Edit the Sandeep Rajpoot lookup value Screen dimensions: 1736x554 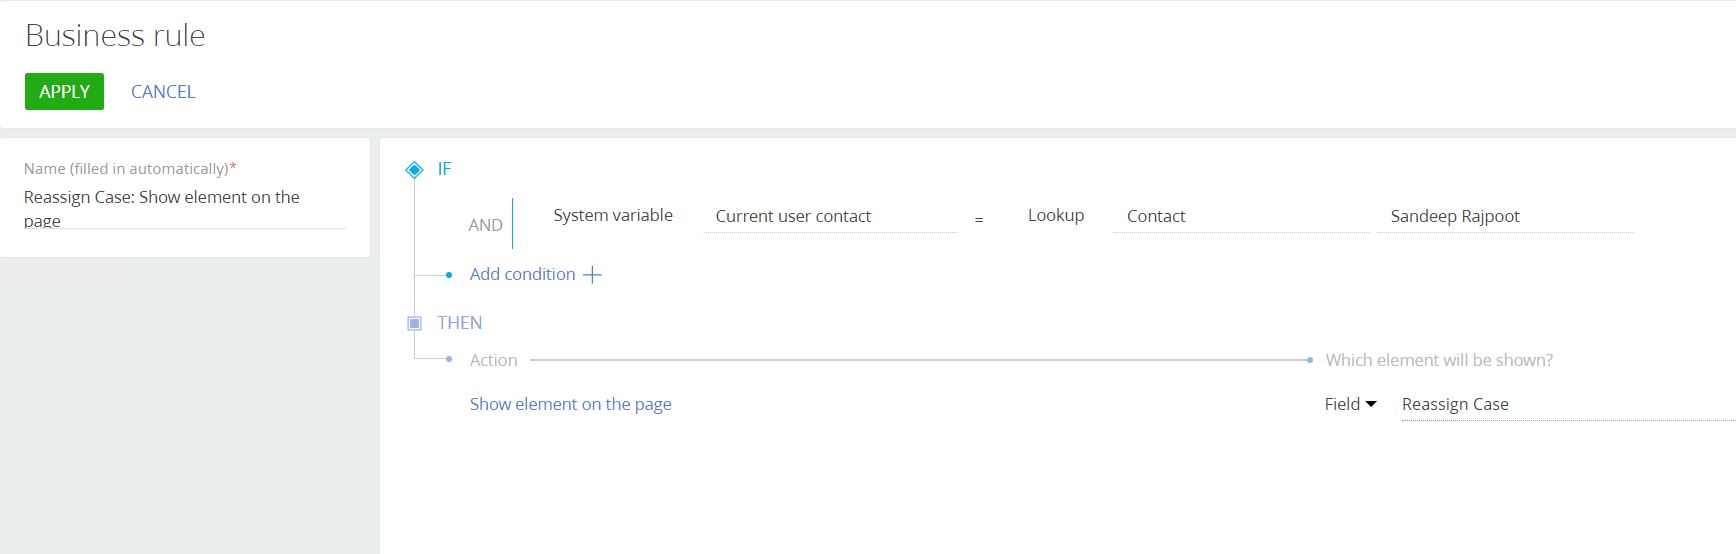1504,216
